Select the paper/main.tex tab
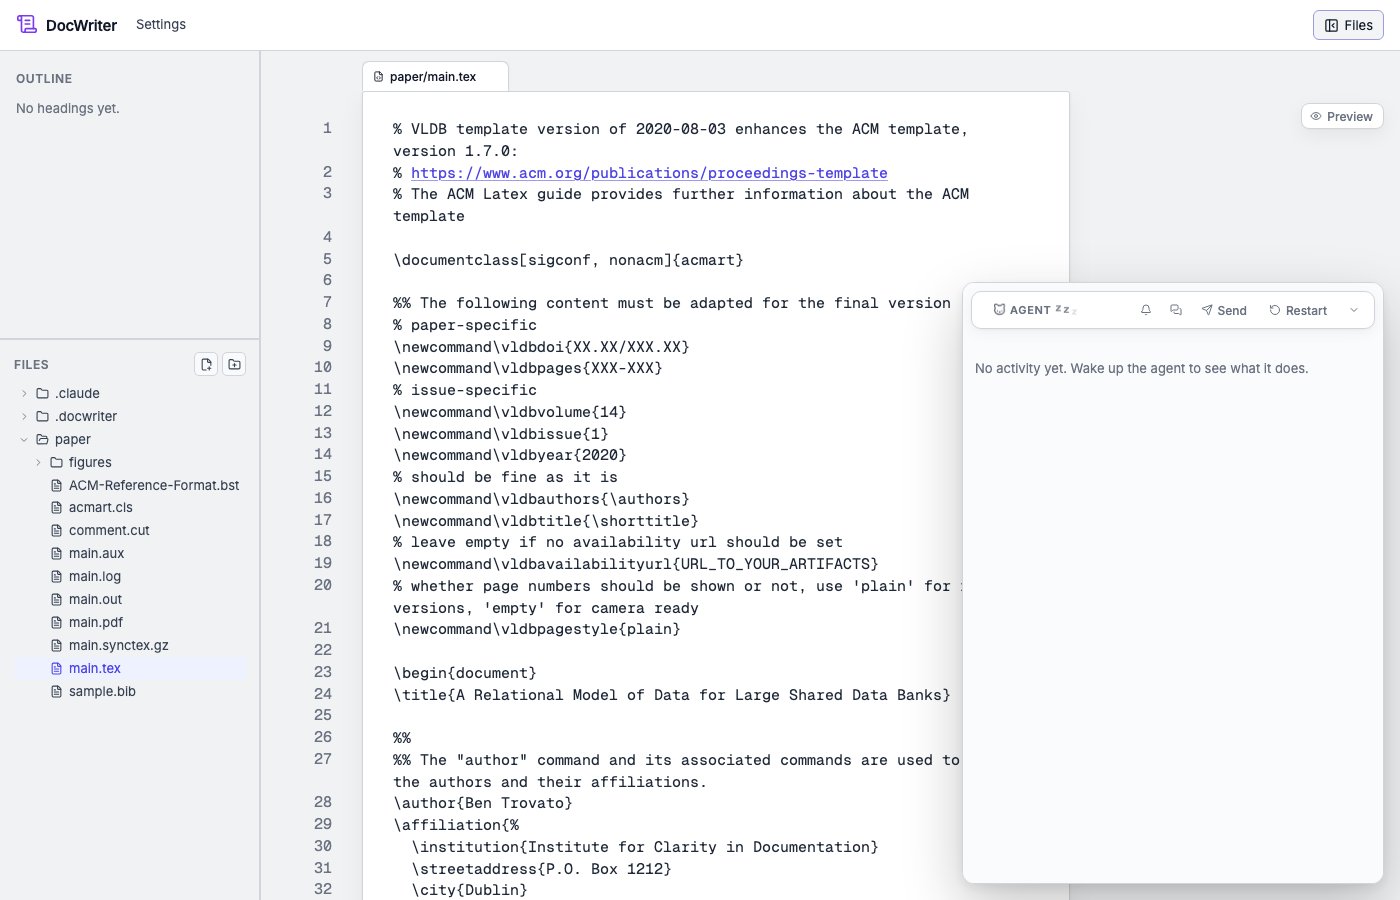 click(435, 77)
